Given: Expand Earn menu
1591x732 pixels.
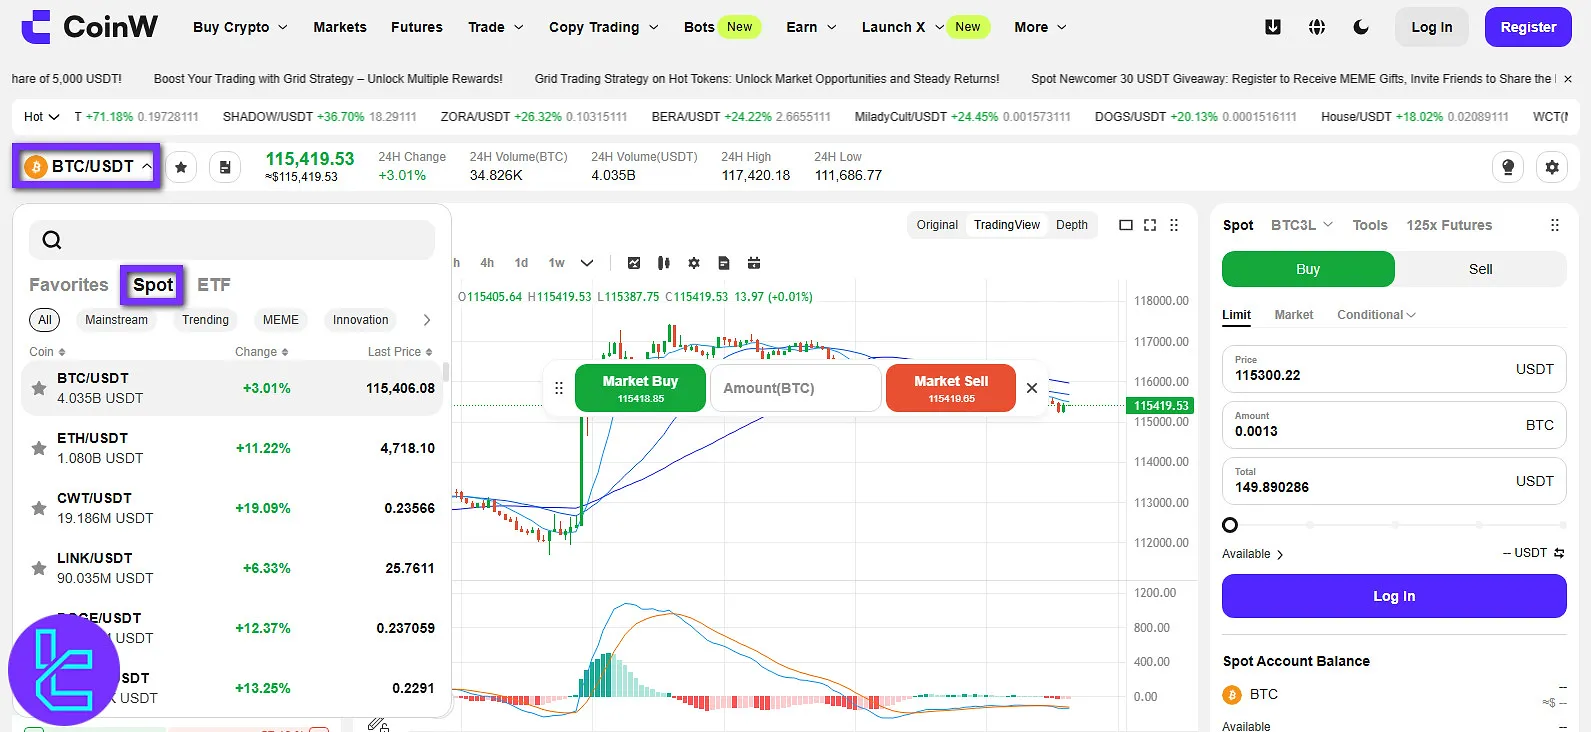Looking at the screenshot, I should pos(811,27).
